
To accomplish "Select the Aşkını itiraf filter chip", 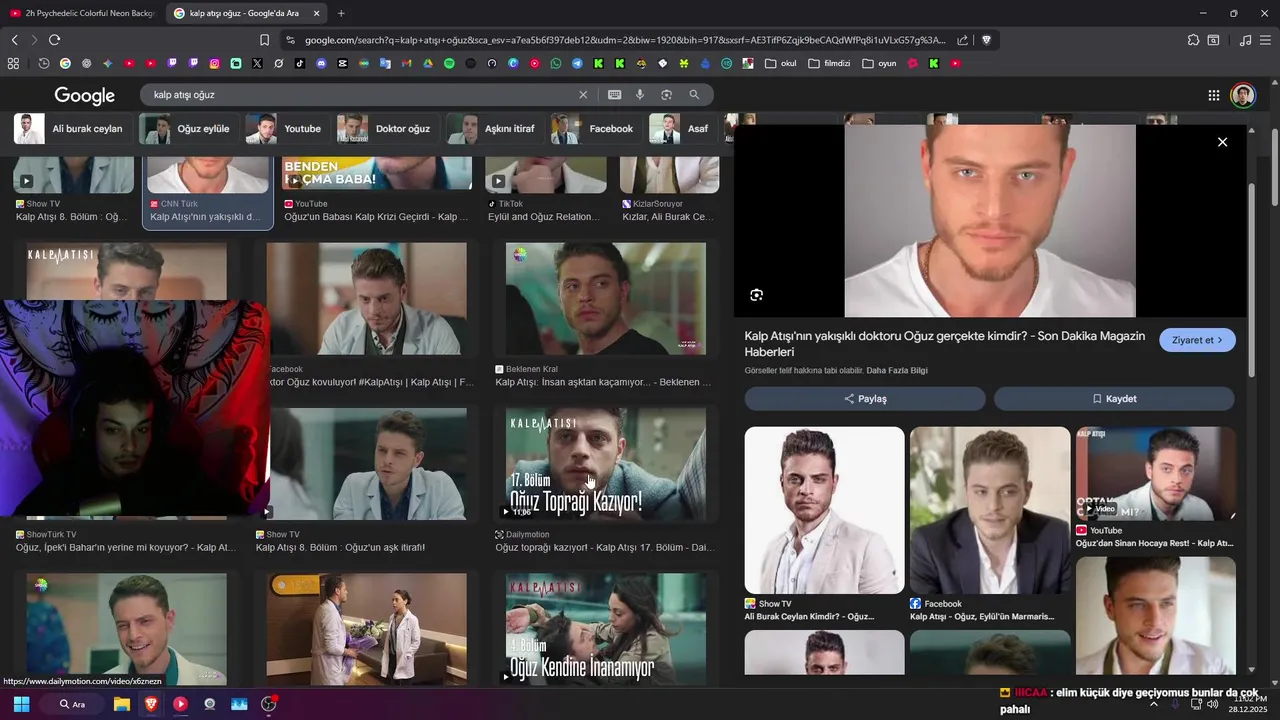I will click(x=493, y=128).
